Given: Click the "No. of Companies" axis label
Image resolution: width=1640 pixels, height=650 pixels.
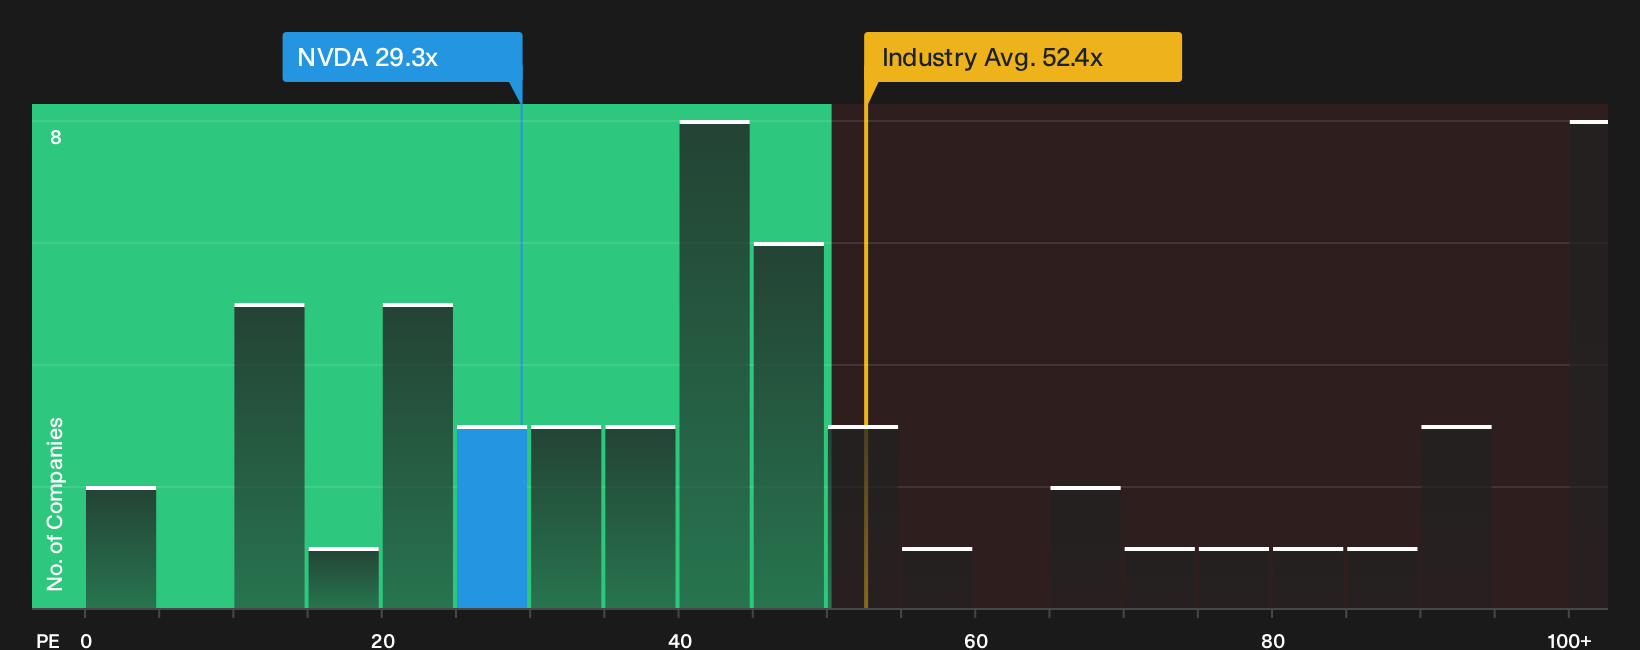Looking at the screenshot, I should click(55, 504).
